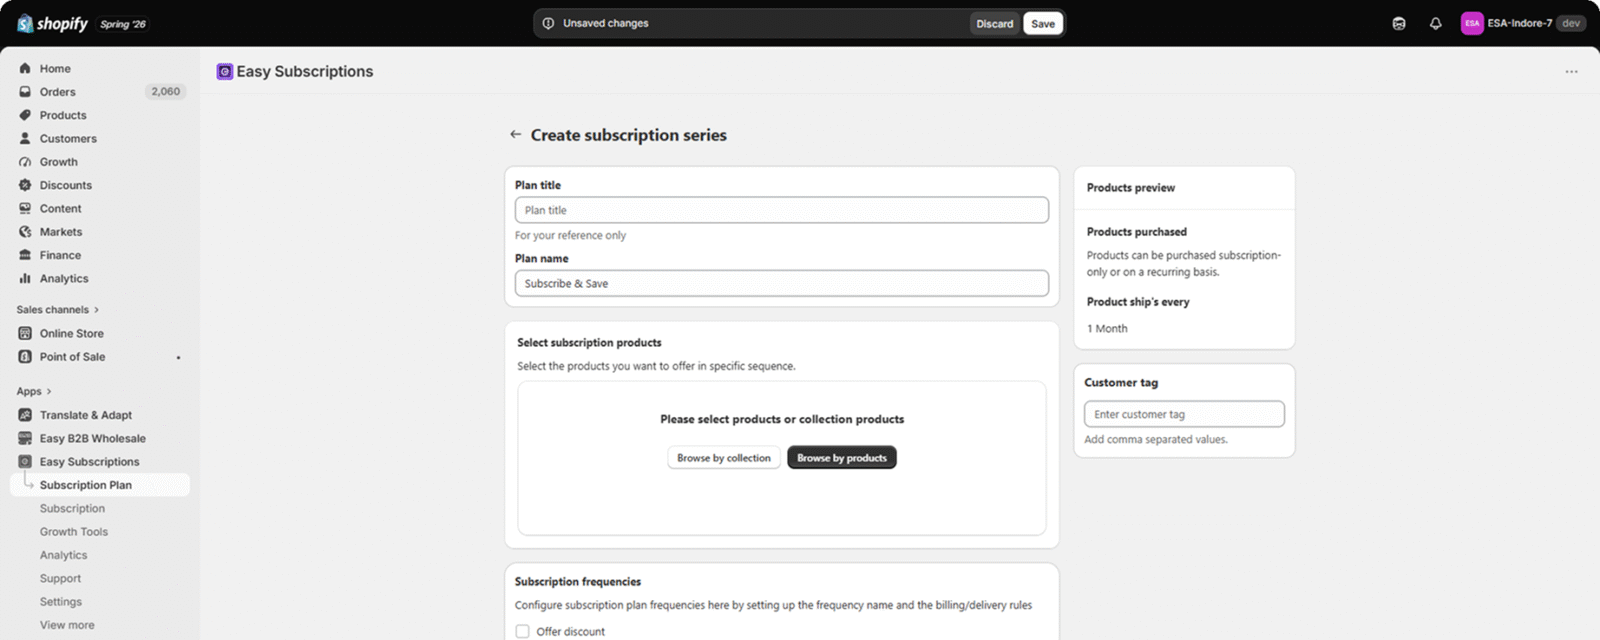Screen dimensions: 1600x640
Task: Click the Easy Subscriptions sidebar app icon
Action: click(25, 461)
